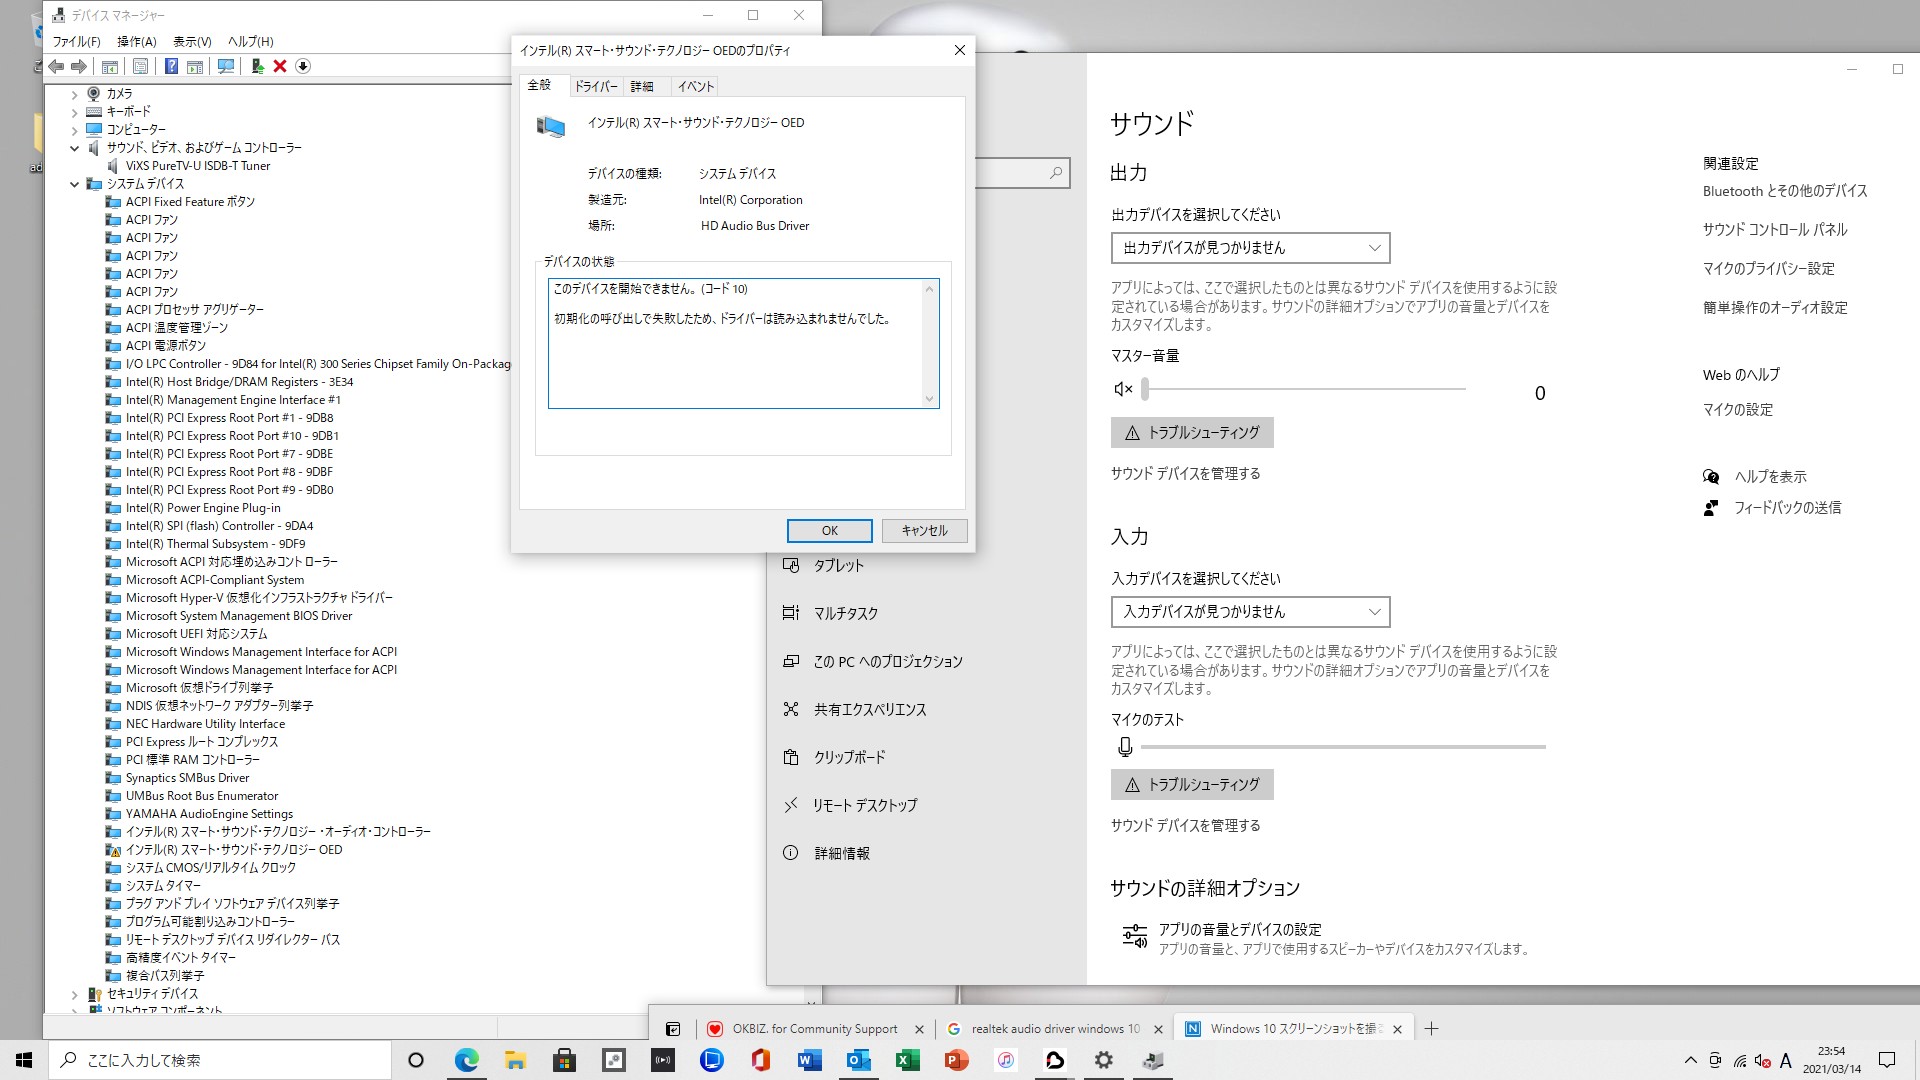1920x1080 pixels.
Task: Open Microsoft Edge from the taskbar
Action: pyautogui.click(x=467, y=1060)
